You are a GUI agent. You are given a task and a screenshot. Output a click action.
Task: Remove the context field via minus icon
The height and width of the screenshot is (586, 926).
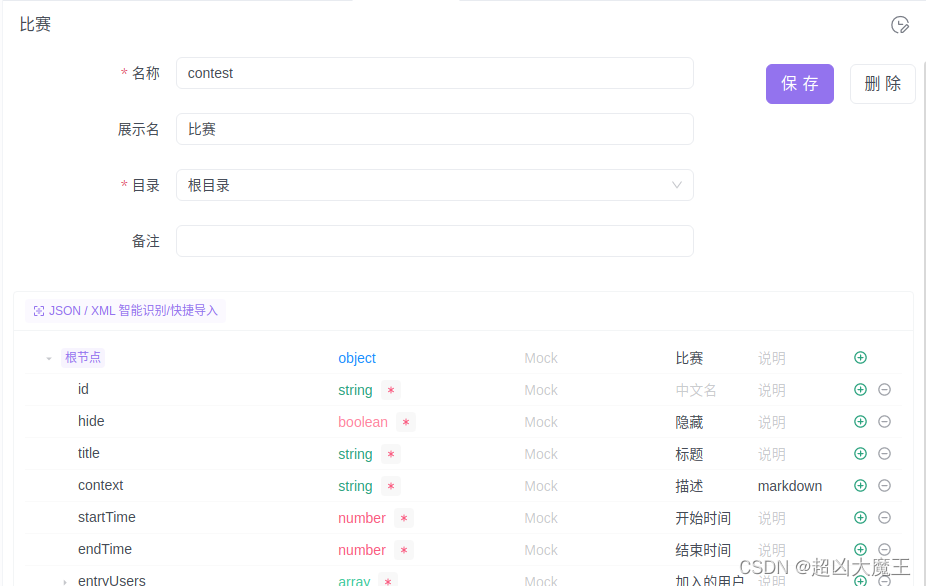[884, 485]
